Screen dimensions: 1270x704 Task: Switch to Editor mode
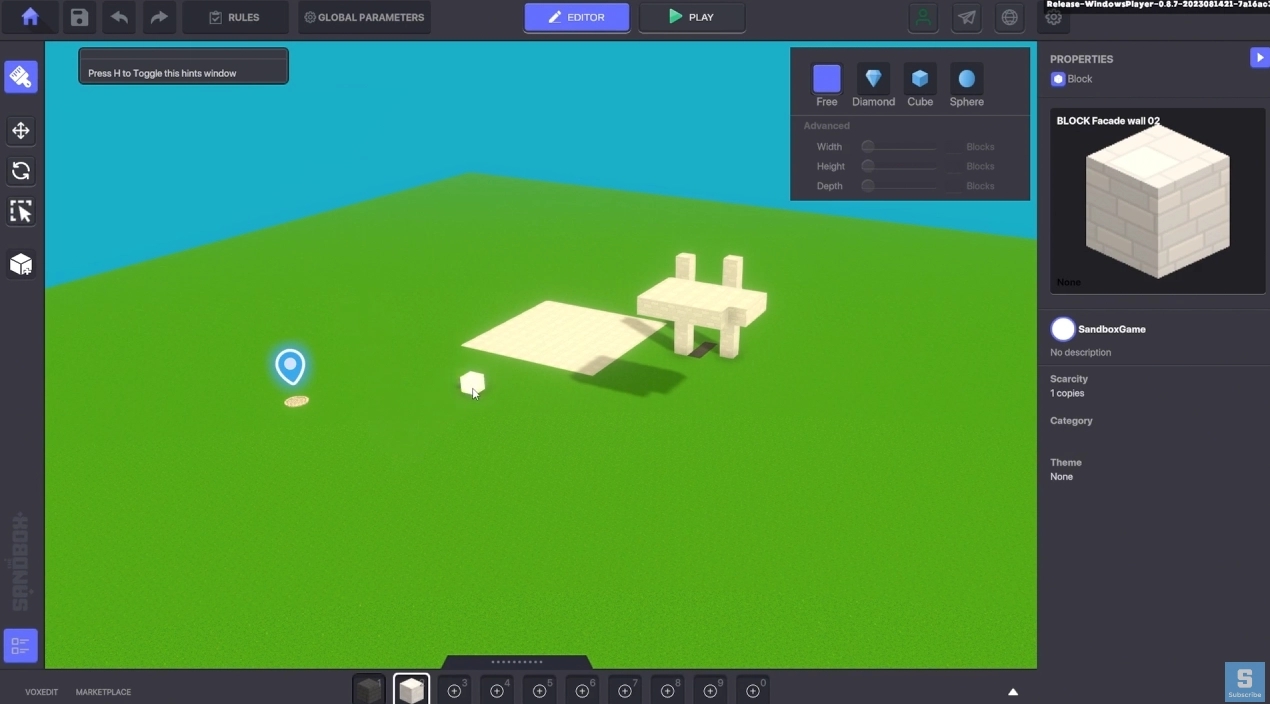point(577,17)
